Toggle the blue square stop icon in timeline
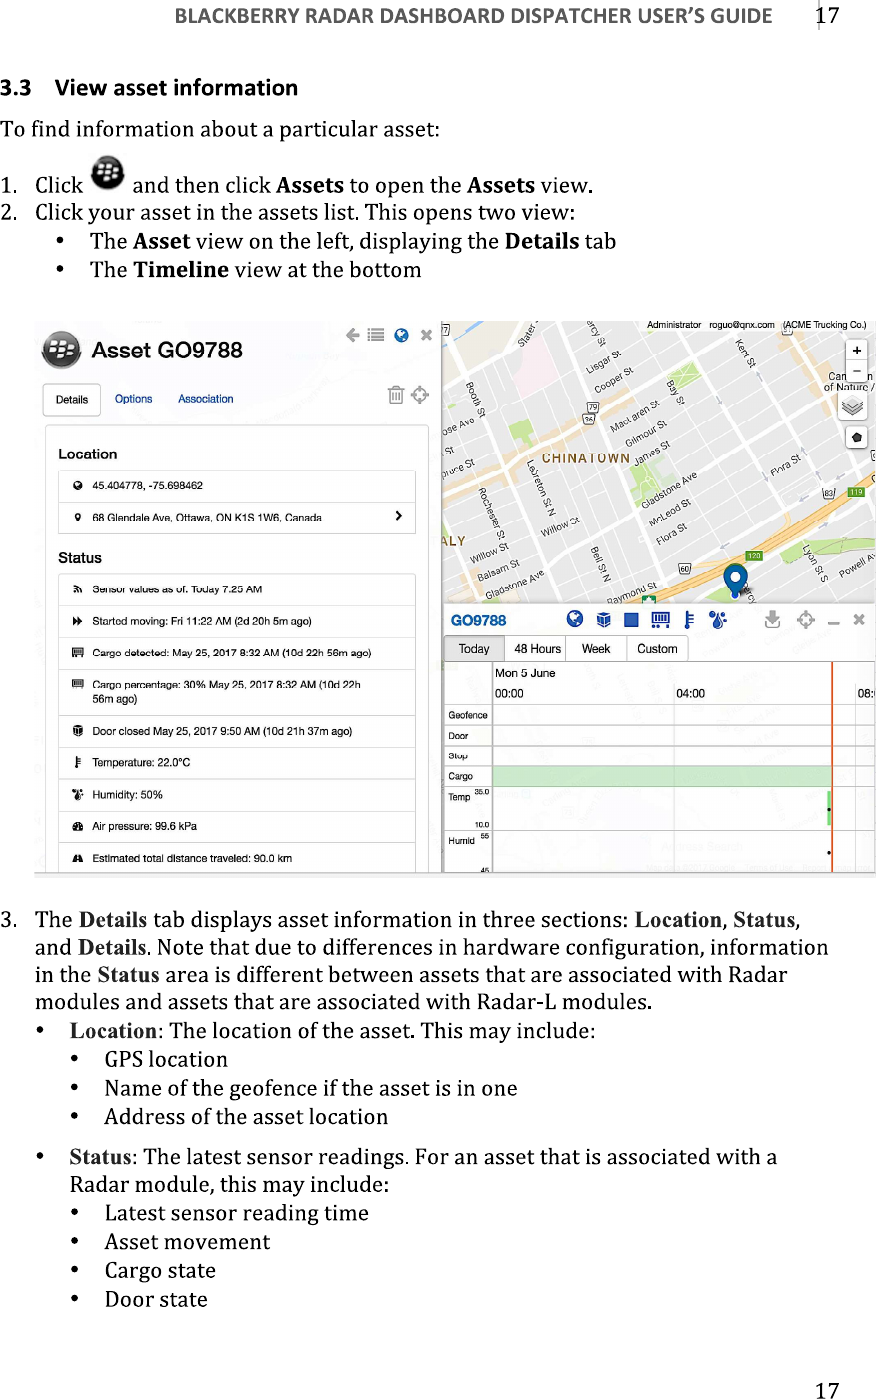The height and width of the screenshot is (1399, 876). [632, 620]
